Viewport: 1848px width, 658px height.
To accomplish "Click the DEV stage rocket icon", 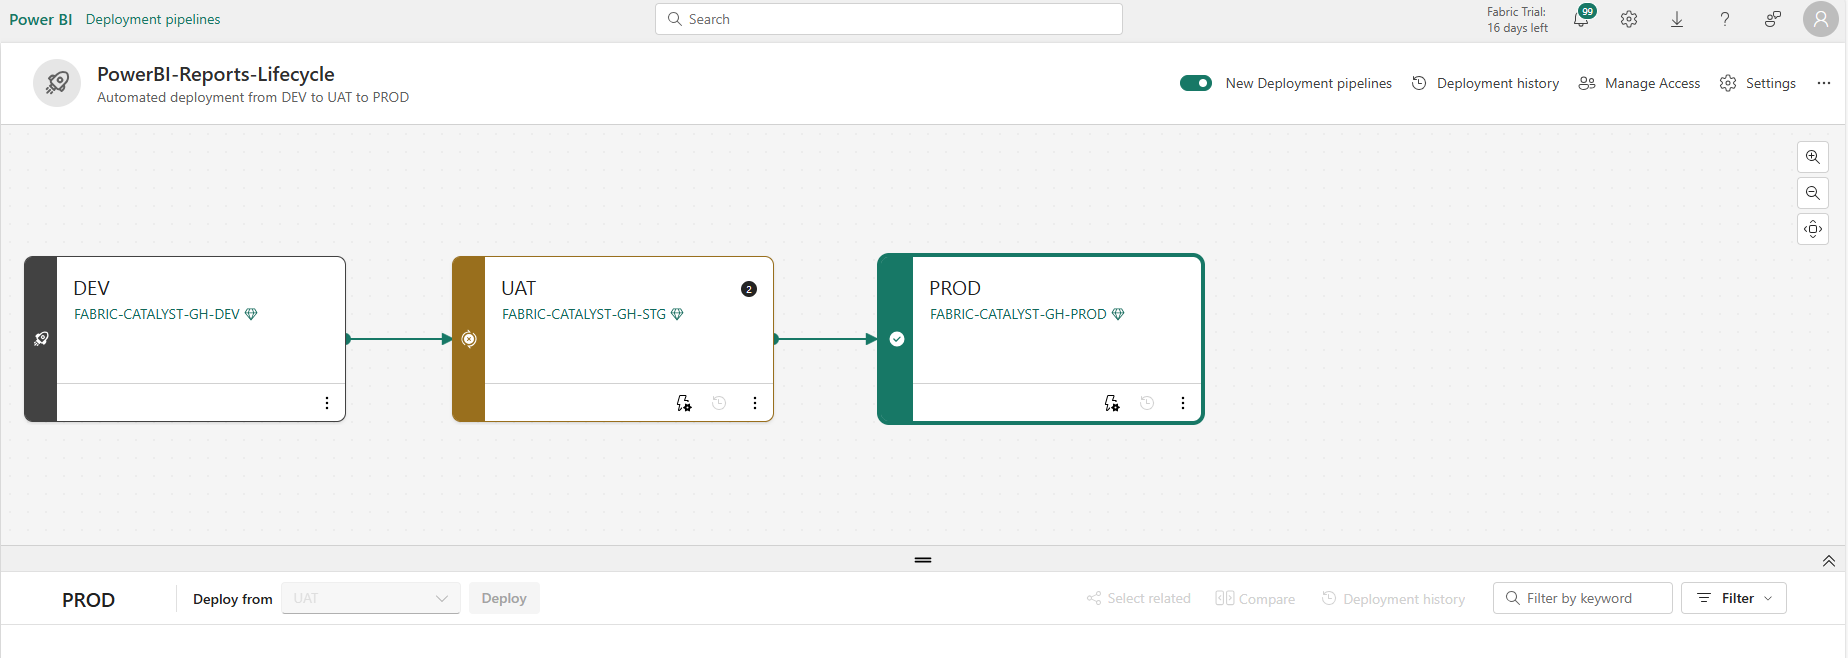I will [41, 339].
